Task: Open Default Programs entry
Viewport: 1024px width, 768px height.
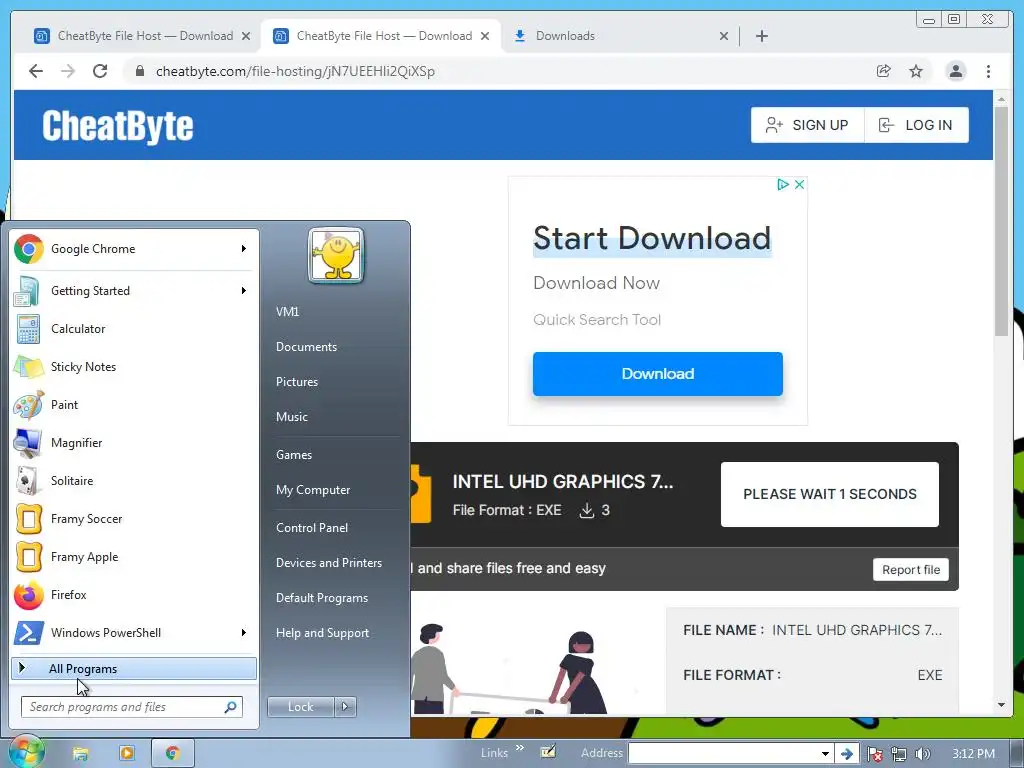Action: click(x=322, y=598)
